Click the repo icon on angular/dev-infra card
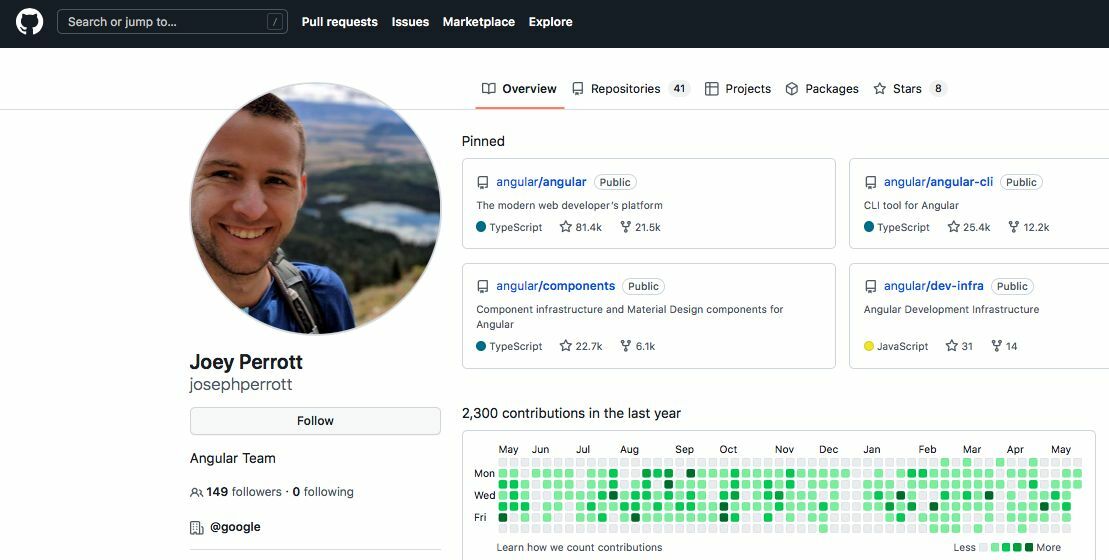 click(x=871, y=286)
